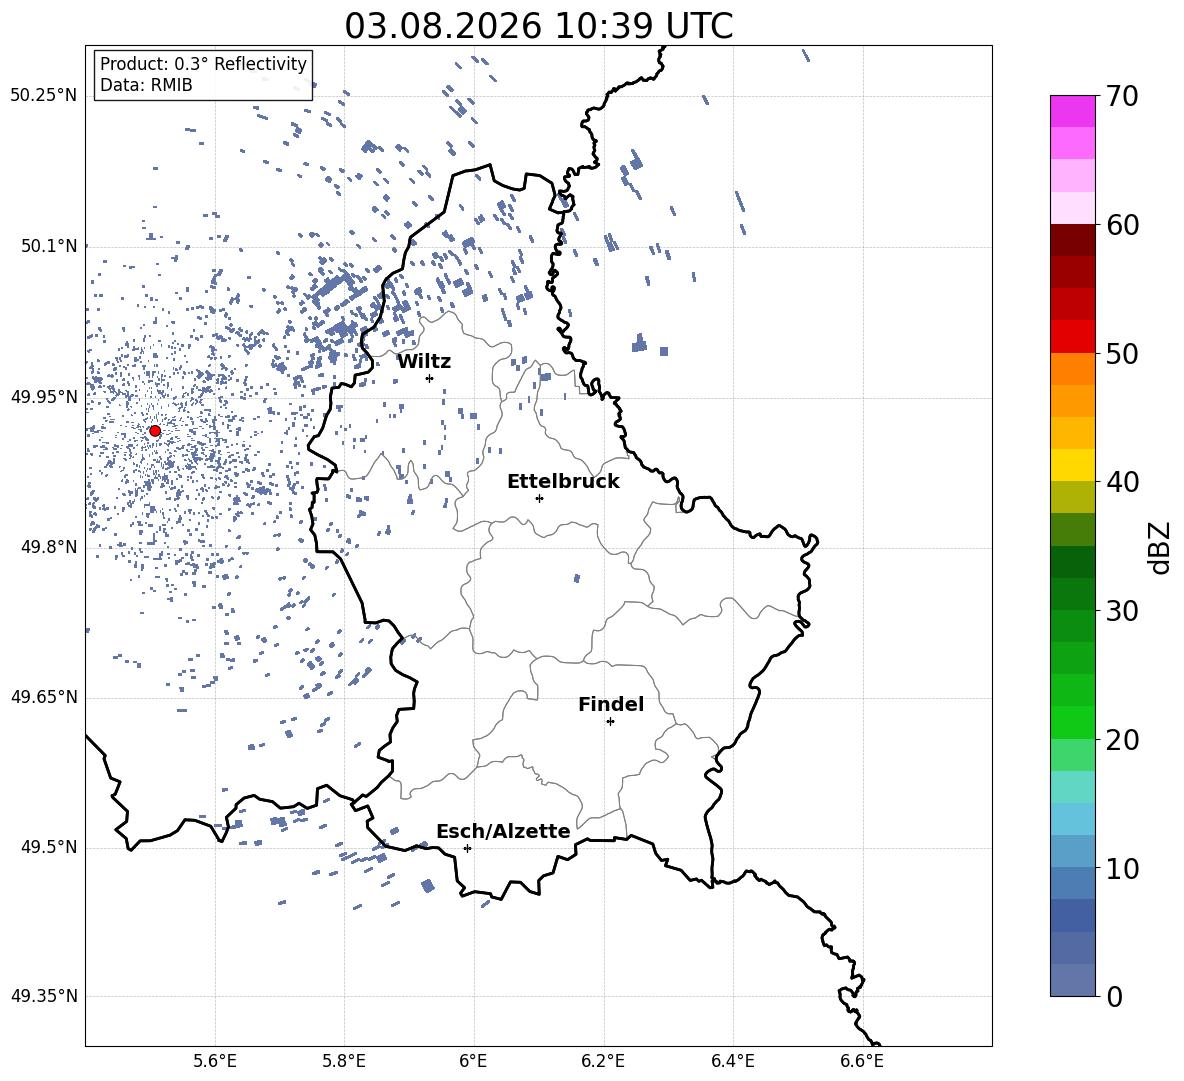This screenshot has width=1184, height=1081.
Task: Click the dark red colorbar segment below 60
Action: pos(1072,240)
